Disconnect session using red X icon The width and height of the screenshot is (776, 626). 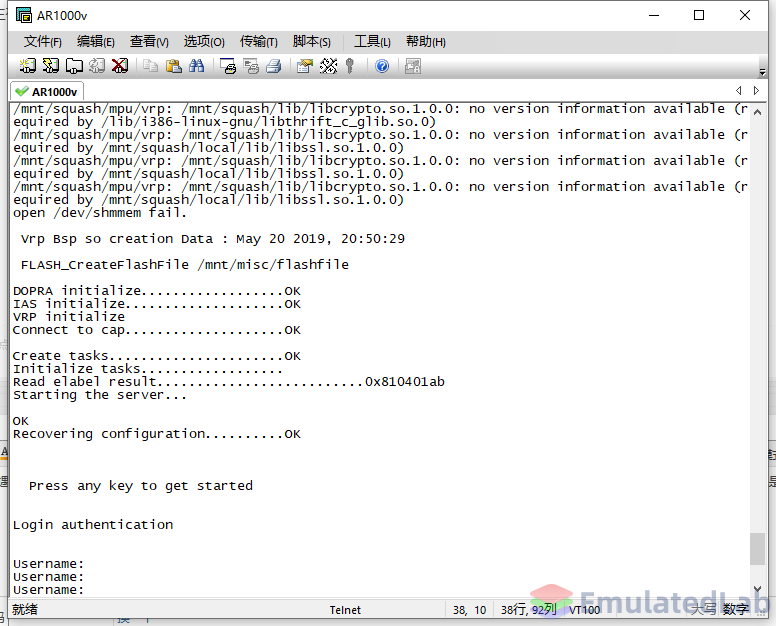120,66
